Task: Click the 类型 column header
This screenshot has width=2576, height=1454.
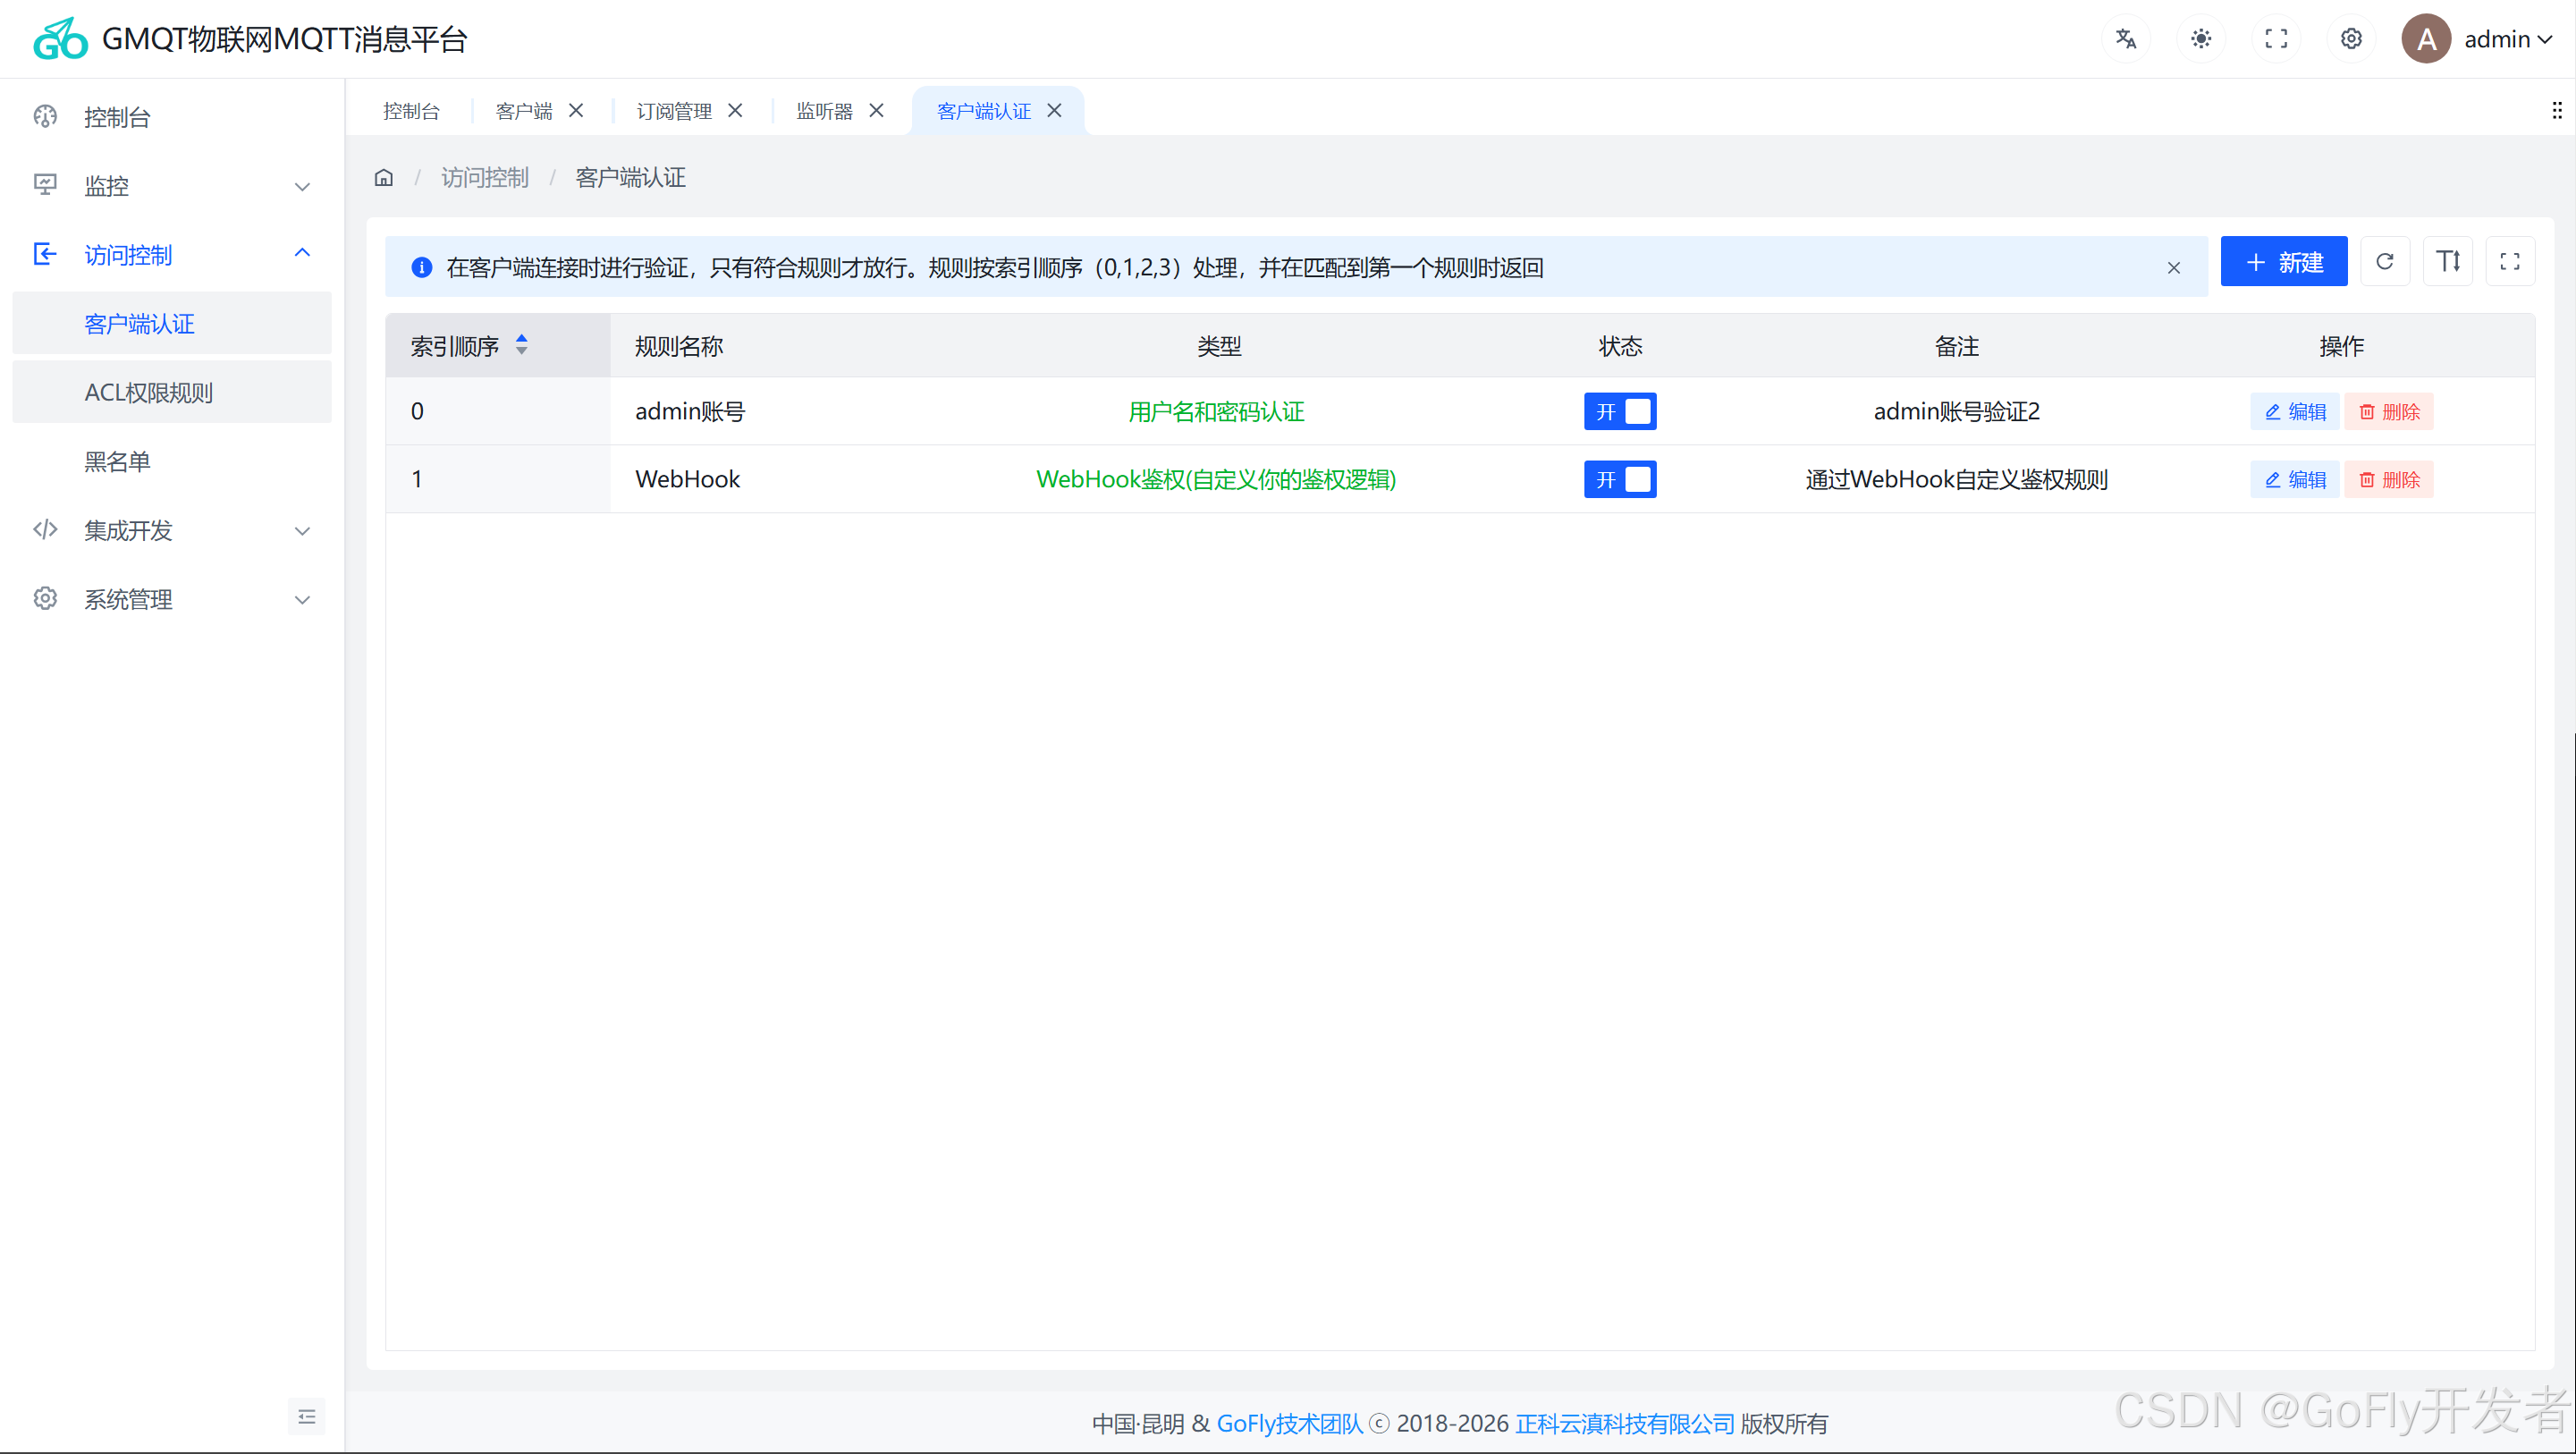Action: pyautogui.click(x=1219, y=346)
